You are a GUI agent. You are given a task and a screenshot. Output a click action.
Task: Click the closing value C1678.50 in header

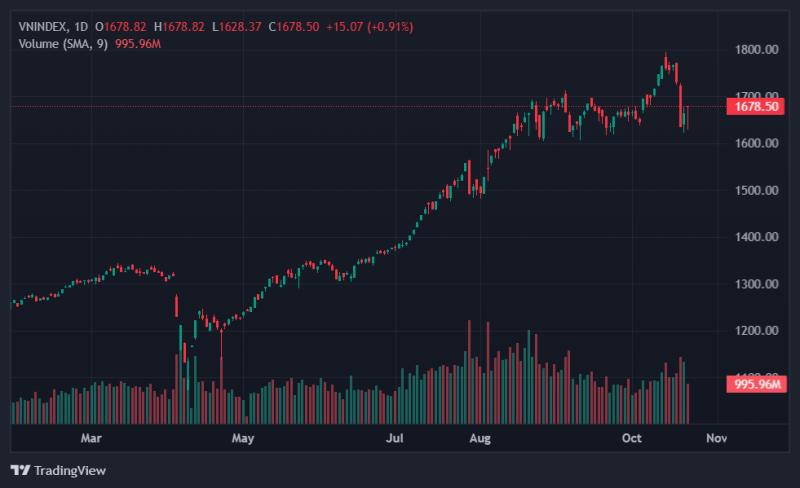(294, 27)
